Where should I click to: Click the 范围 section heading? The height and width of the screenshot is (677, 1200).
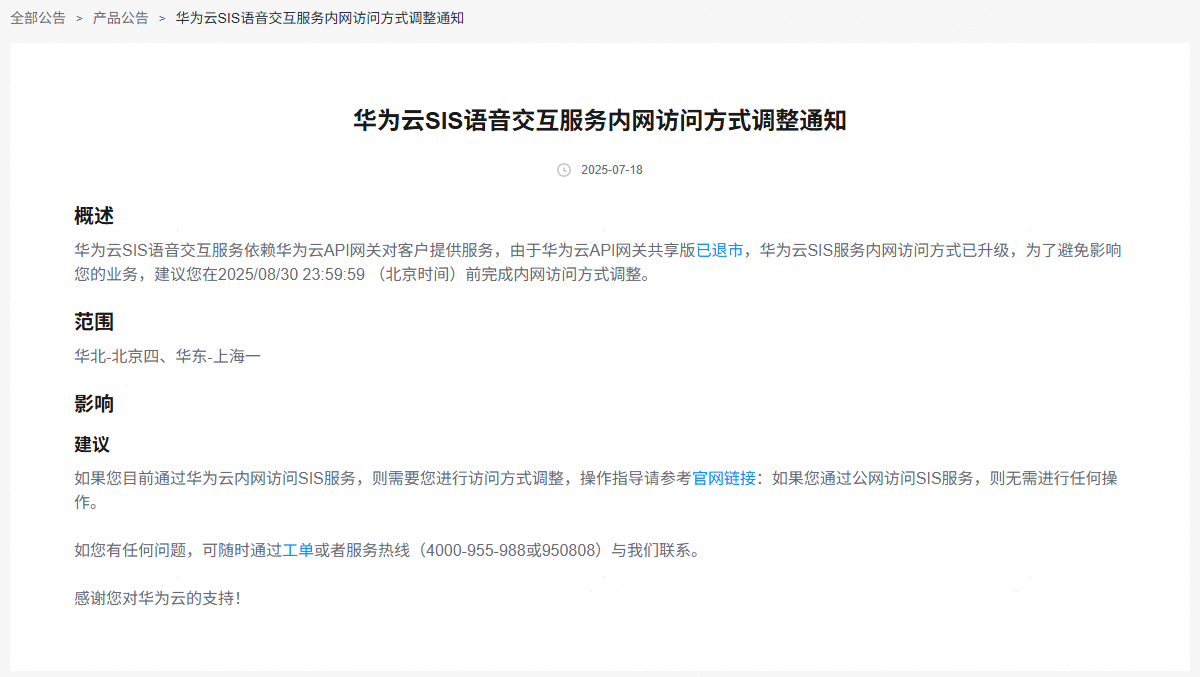click(94, 322)
